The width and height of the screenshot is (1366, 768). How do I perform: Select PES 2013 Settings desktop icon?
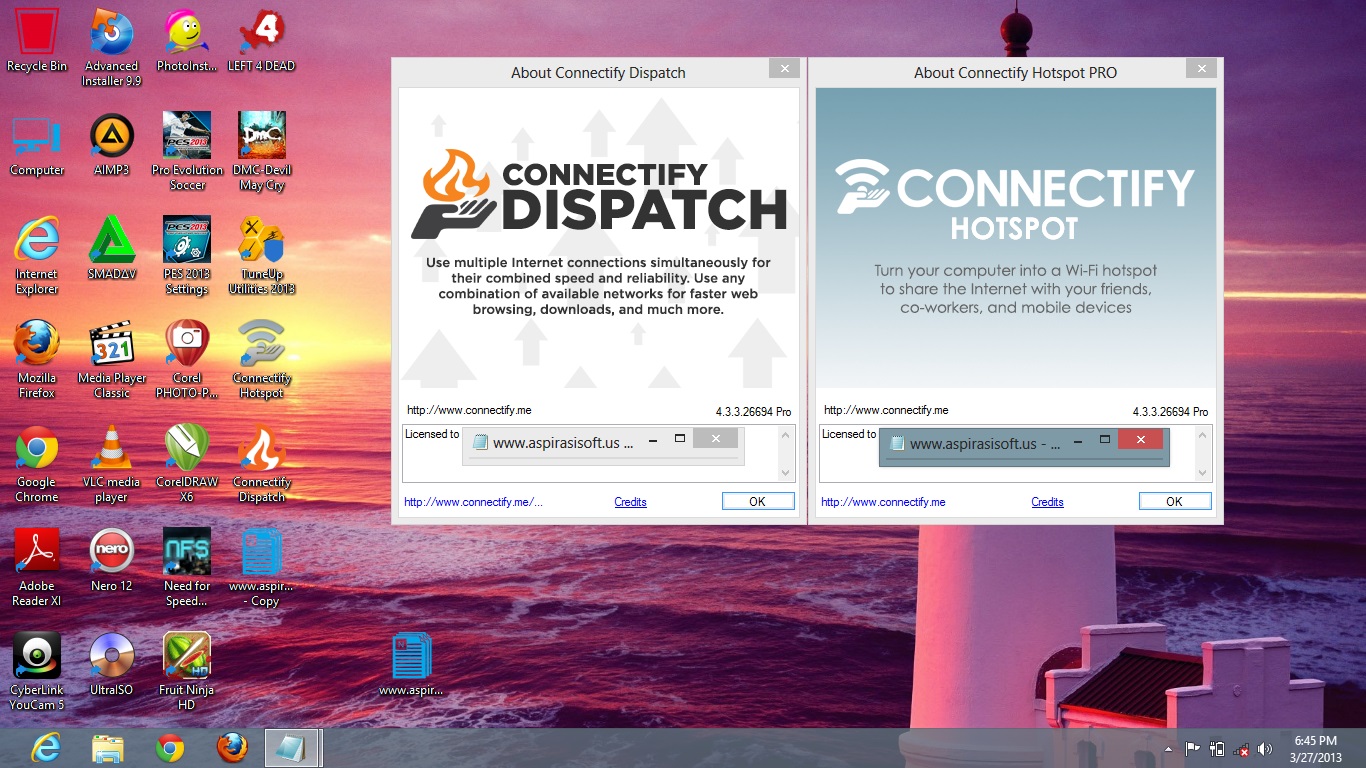pos(187,256)
